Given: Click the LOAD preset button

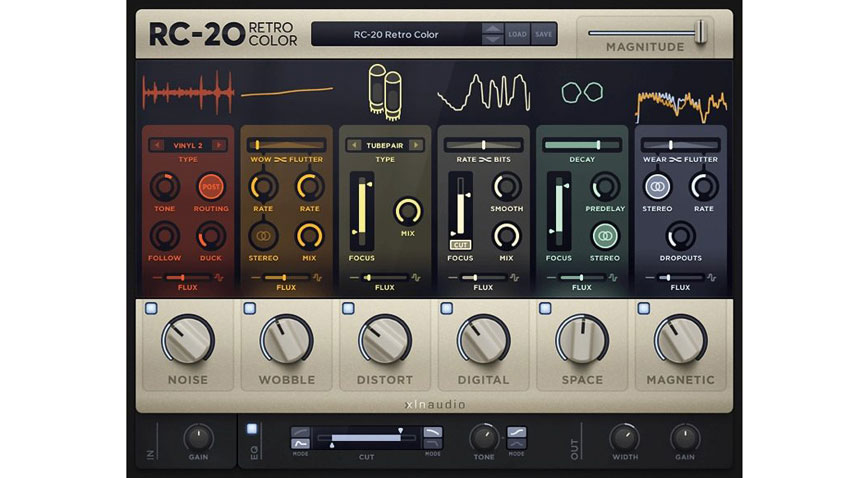Looking at the screenshot, I should (517, 34).
